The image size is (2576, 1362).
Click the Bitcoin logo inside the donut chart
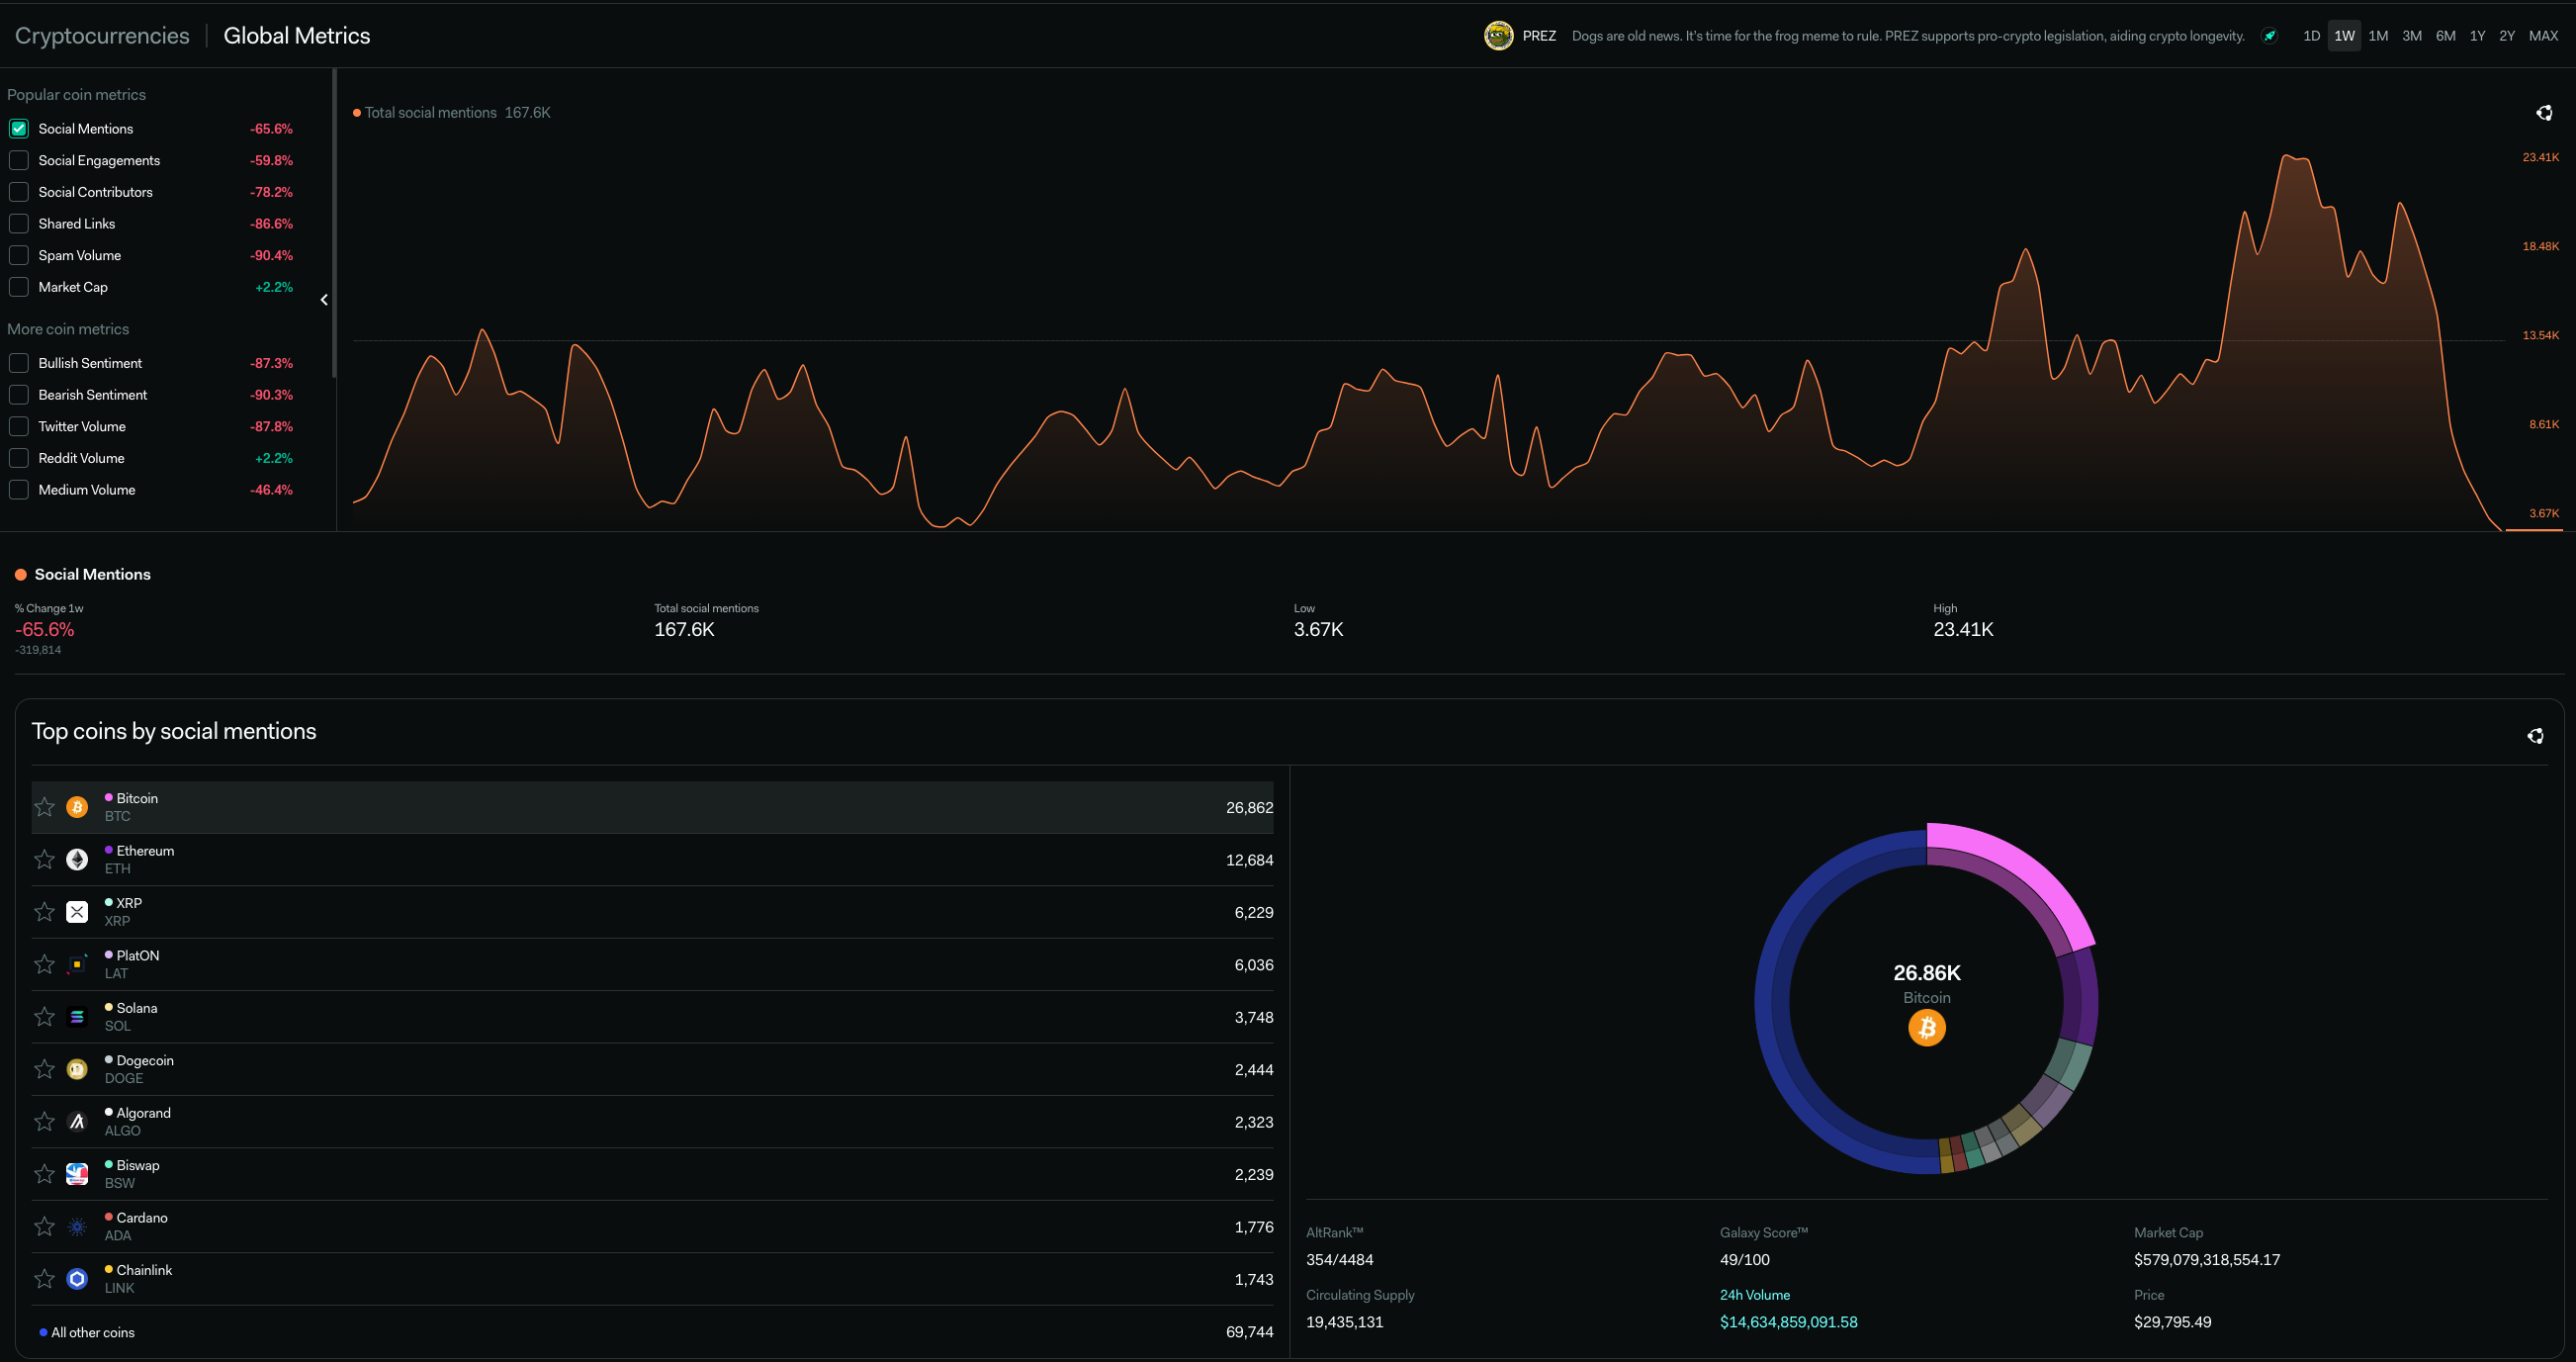(x=1926, y=1027)
